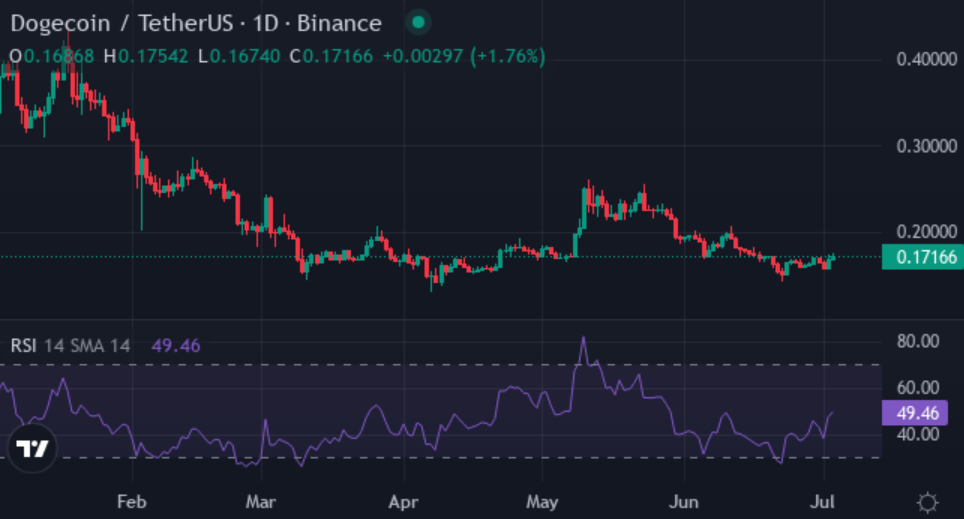
Task: Click the 40.00 level on RSI scale
Action: pos(916,434)
